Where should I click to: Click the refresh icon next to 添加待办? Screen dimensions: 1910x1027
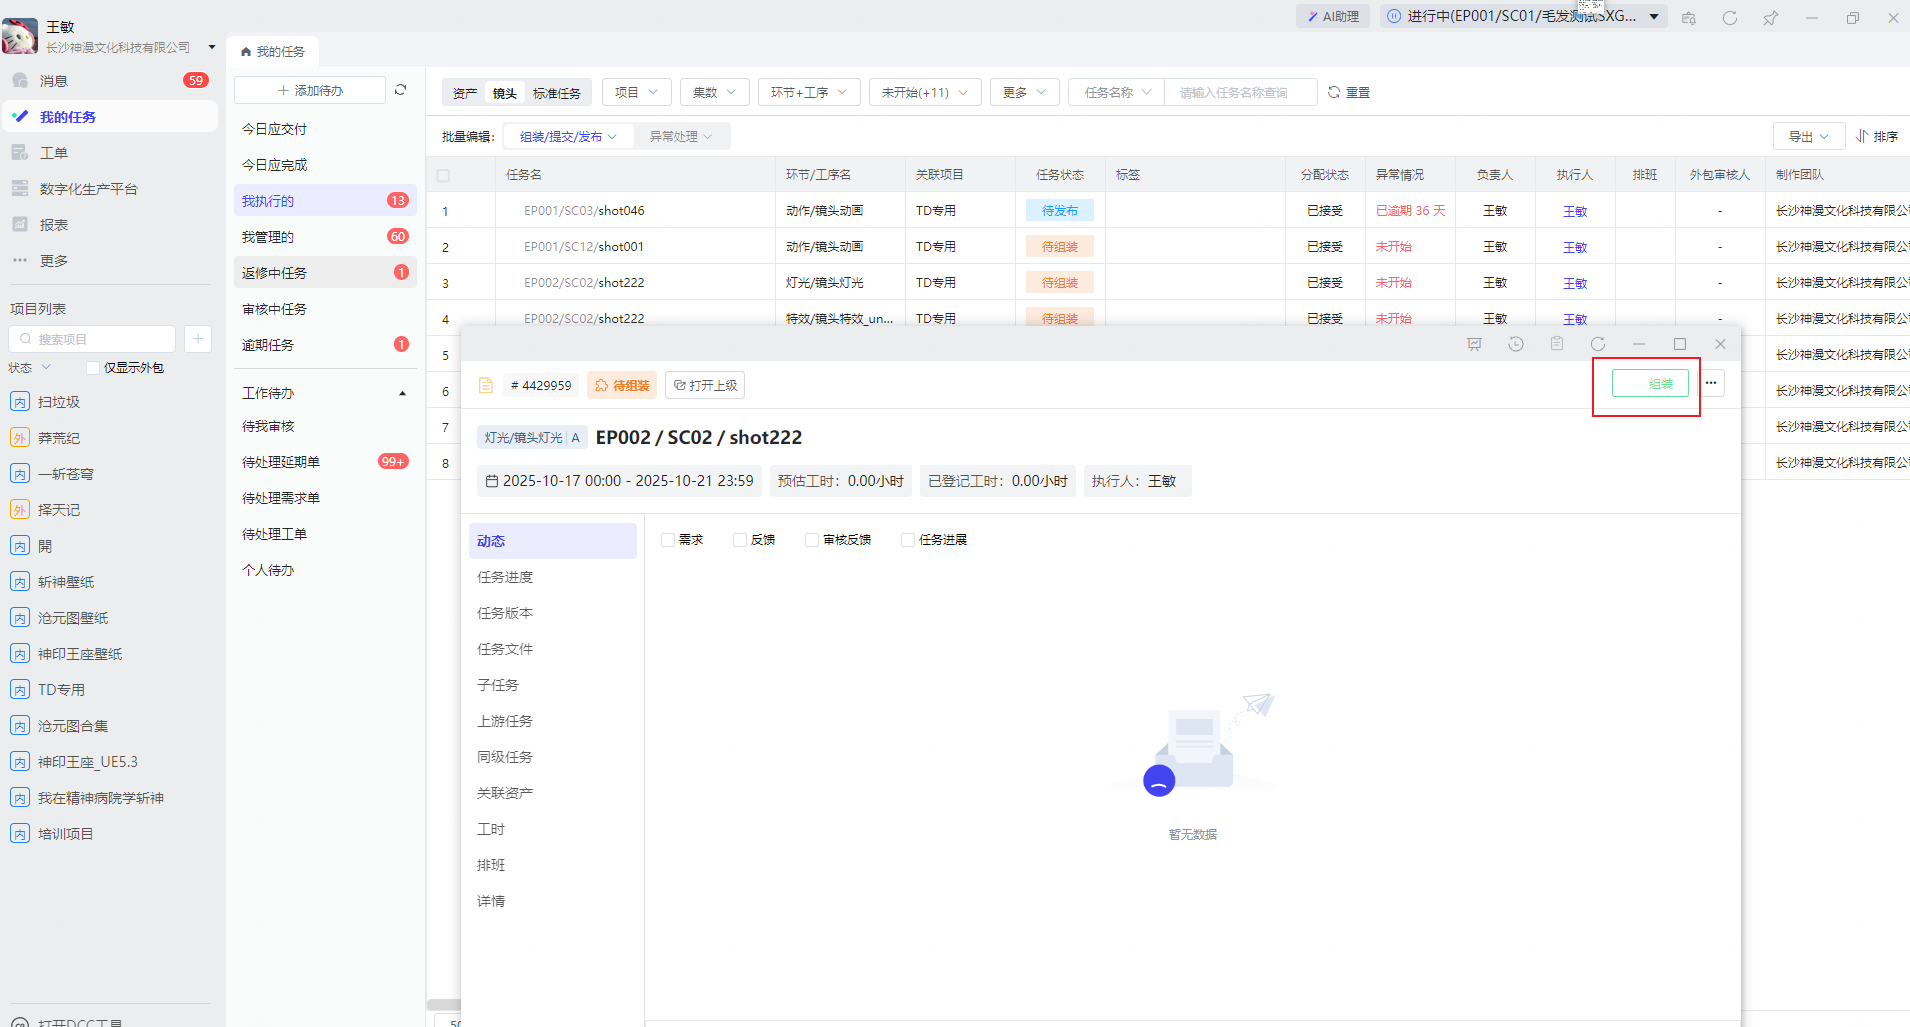[401, 90]
